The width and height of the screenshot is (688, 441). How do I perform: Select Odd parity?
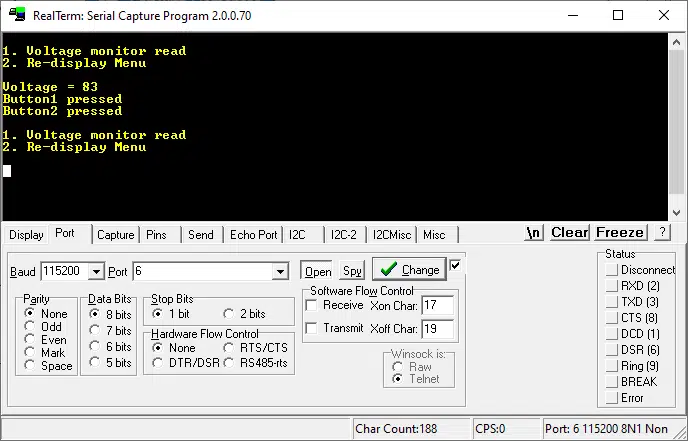[x=43, y=327]
